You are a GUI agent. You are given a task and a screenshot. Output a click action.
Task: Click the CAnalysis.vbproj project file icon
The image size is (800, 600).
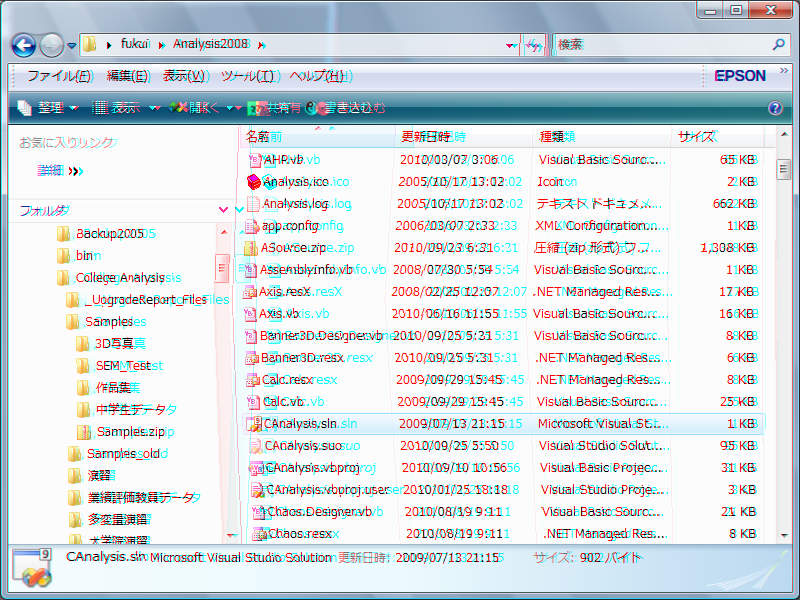(x=256, y=467)
